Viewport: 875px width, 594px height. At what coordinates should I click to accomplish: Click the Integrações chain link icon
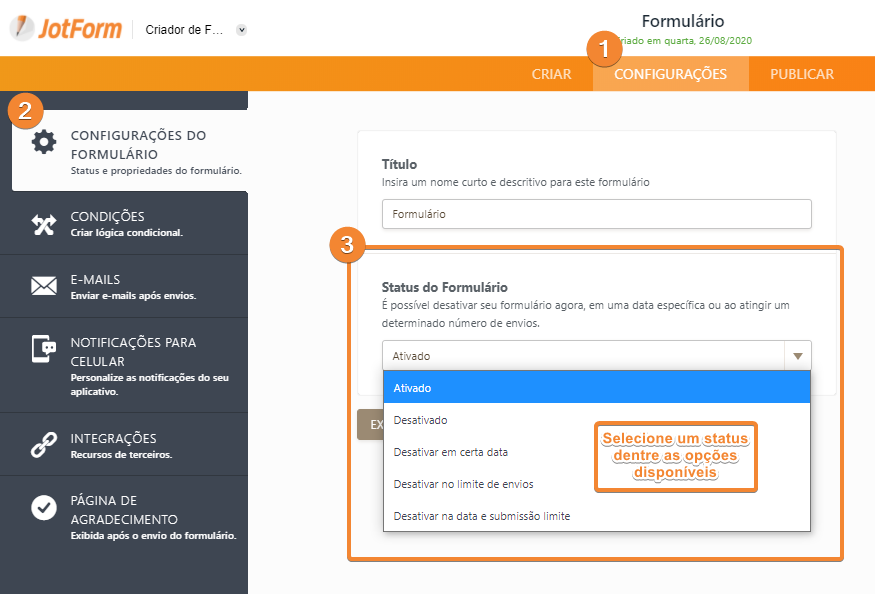[x=44, y=446]
